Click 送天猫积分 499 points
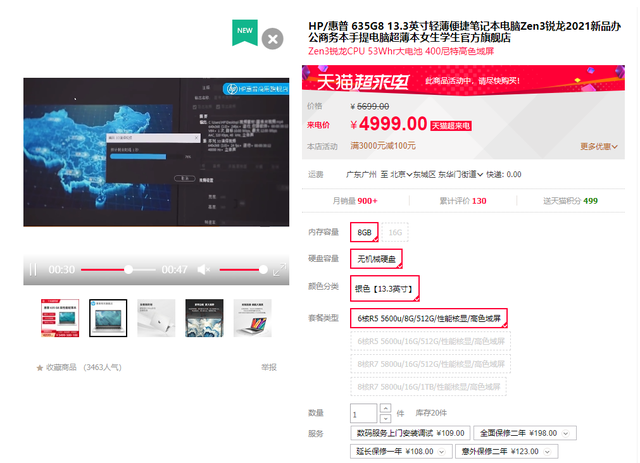This screenshot has width=640, height=463. (x=570, y=200)
